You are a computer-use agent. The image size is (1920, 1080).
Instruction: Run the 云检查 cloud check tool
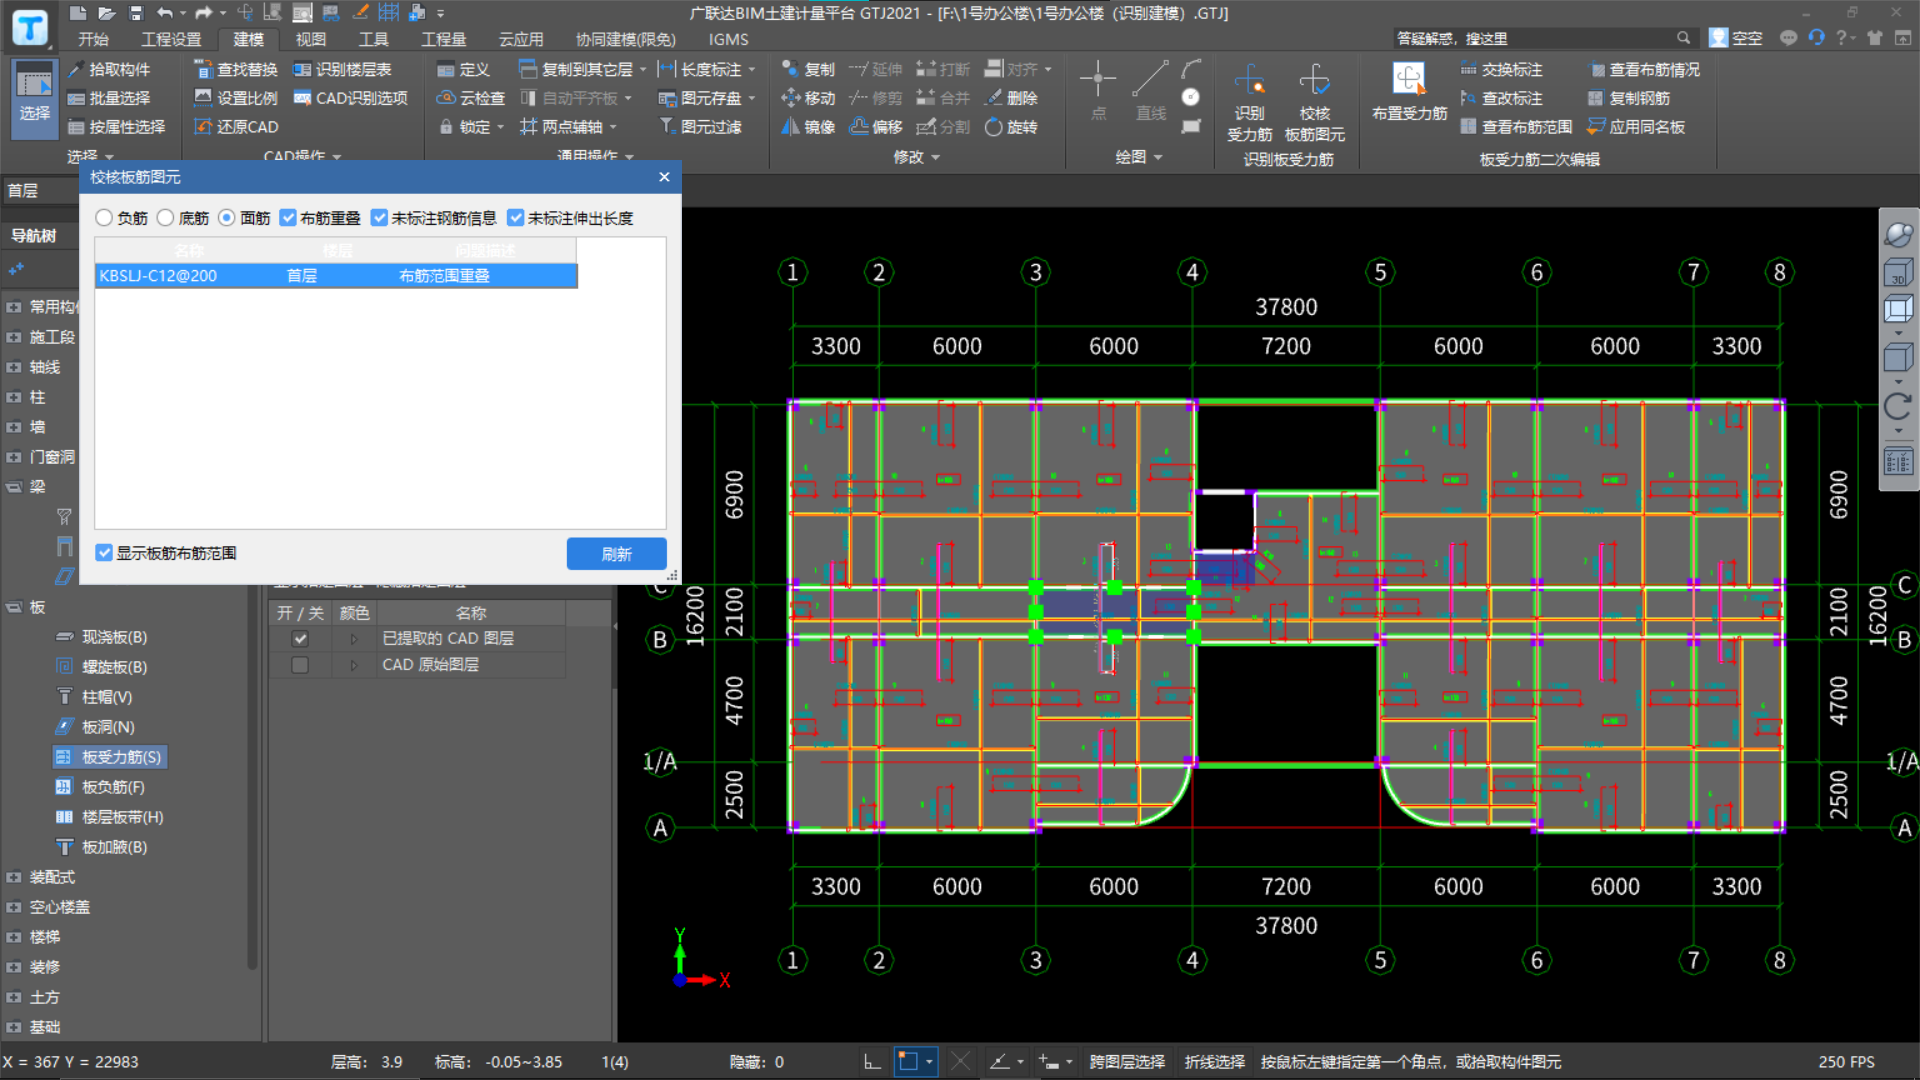coord(471,98)
